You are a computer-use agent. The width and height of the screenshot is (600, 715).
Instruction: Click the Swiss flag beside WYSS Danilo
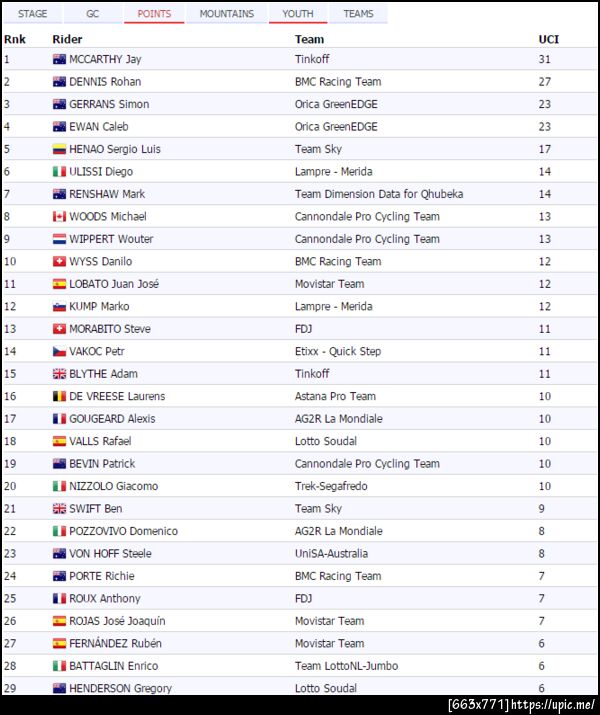pos(59,261)
